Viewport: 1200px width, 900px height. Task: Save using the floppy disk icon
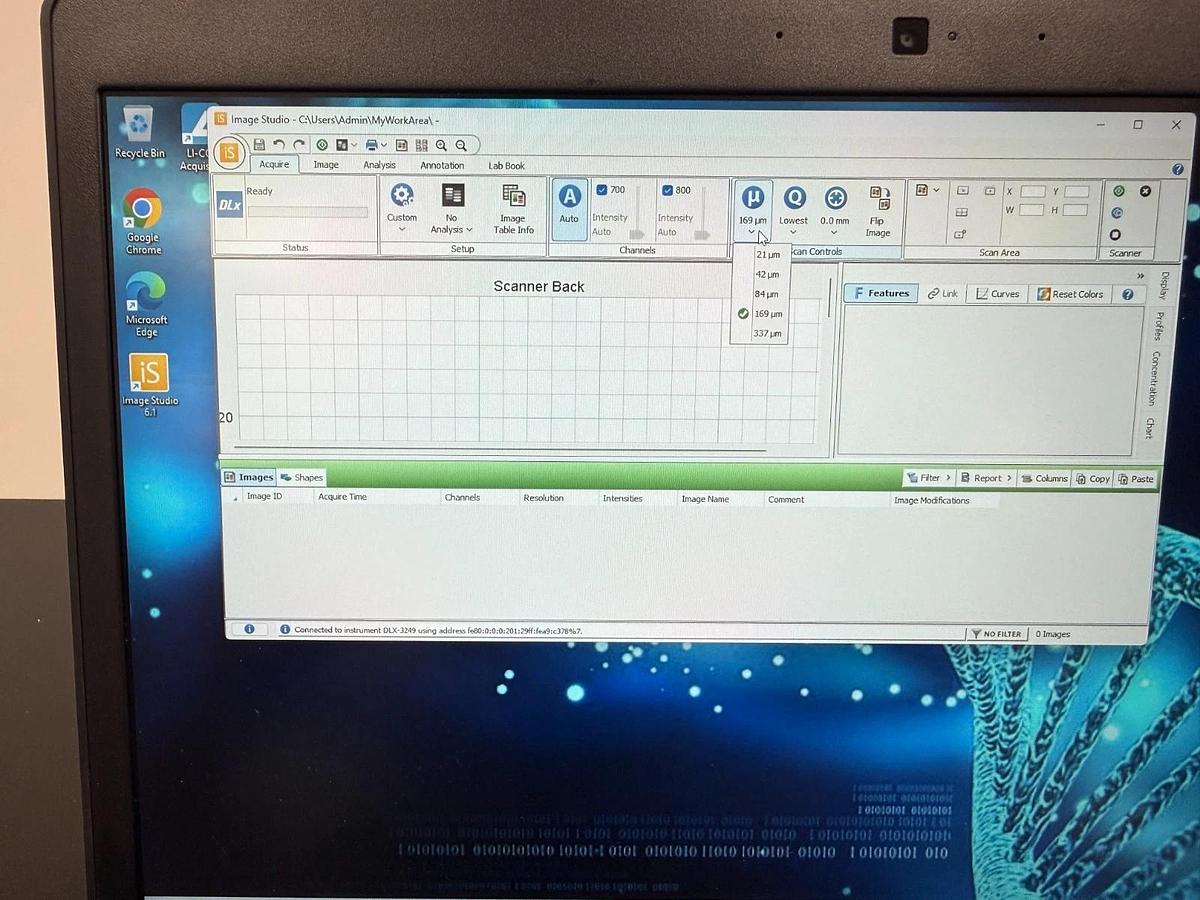(260, 145)
